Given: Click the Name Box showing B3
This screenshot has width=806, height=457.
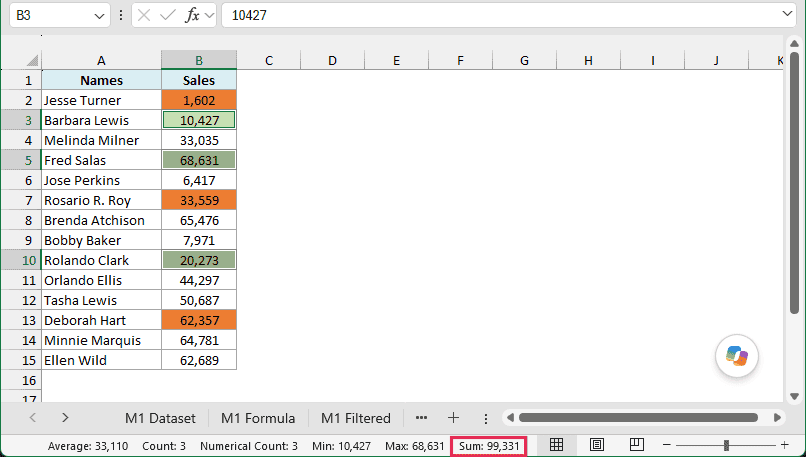Looking at the screenshot, I should (60, 15).
